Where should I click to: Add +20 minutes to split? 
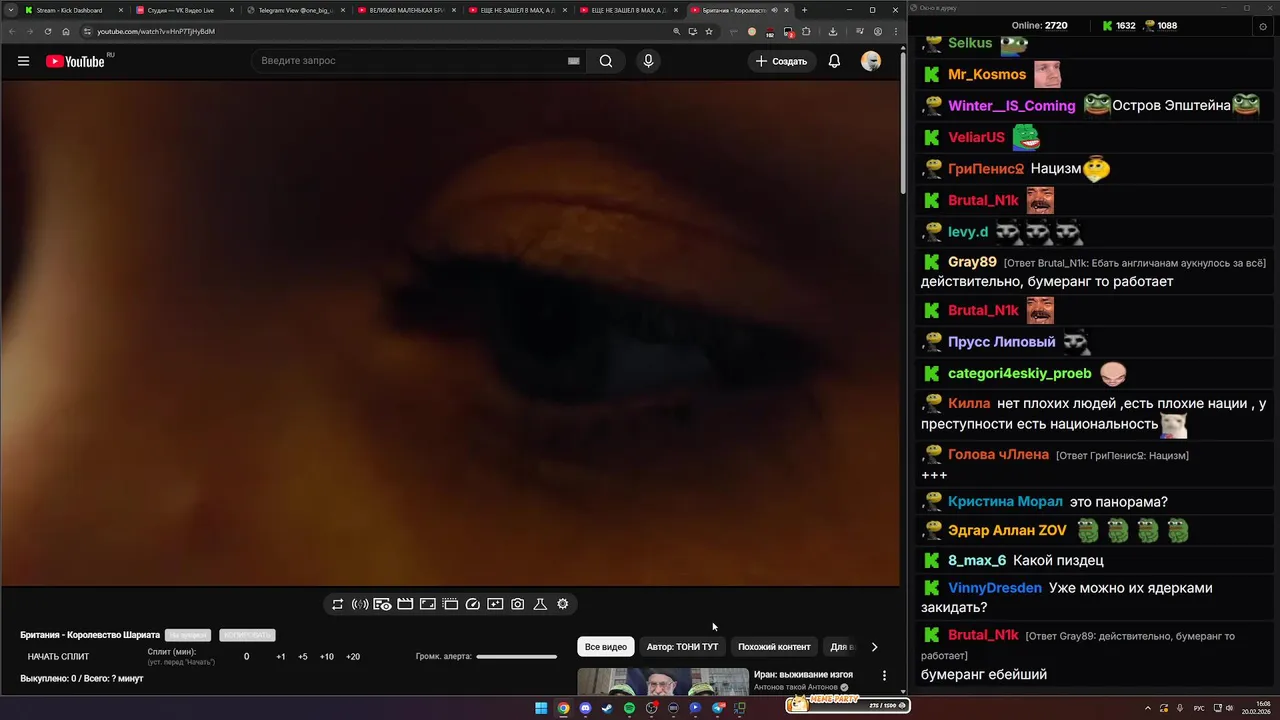[x=353, y=657]
